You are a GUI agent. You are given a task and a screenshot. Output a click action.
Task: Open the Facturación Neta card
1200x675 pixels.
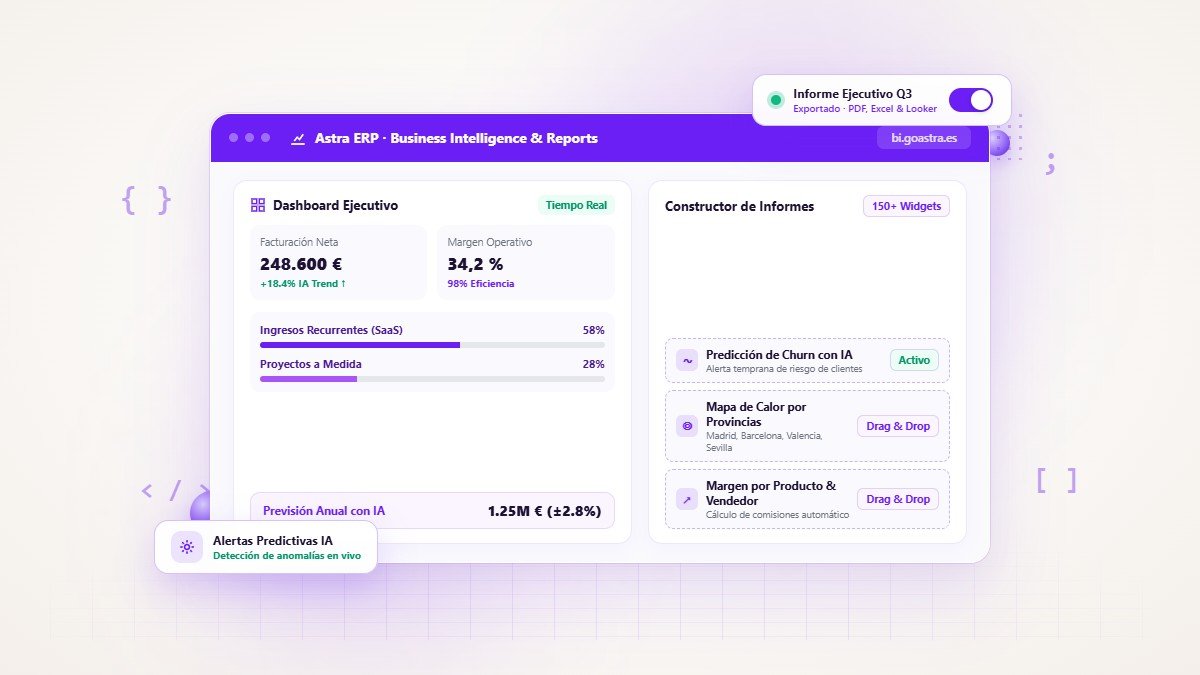click(x=338, y=262)
